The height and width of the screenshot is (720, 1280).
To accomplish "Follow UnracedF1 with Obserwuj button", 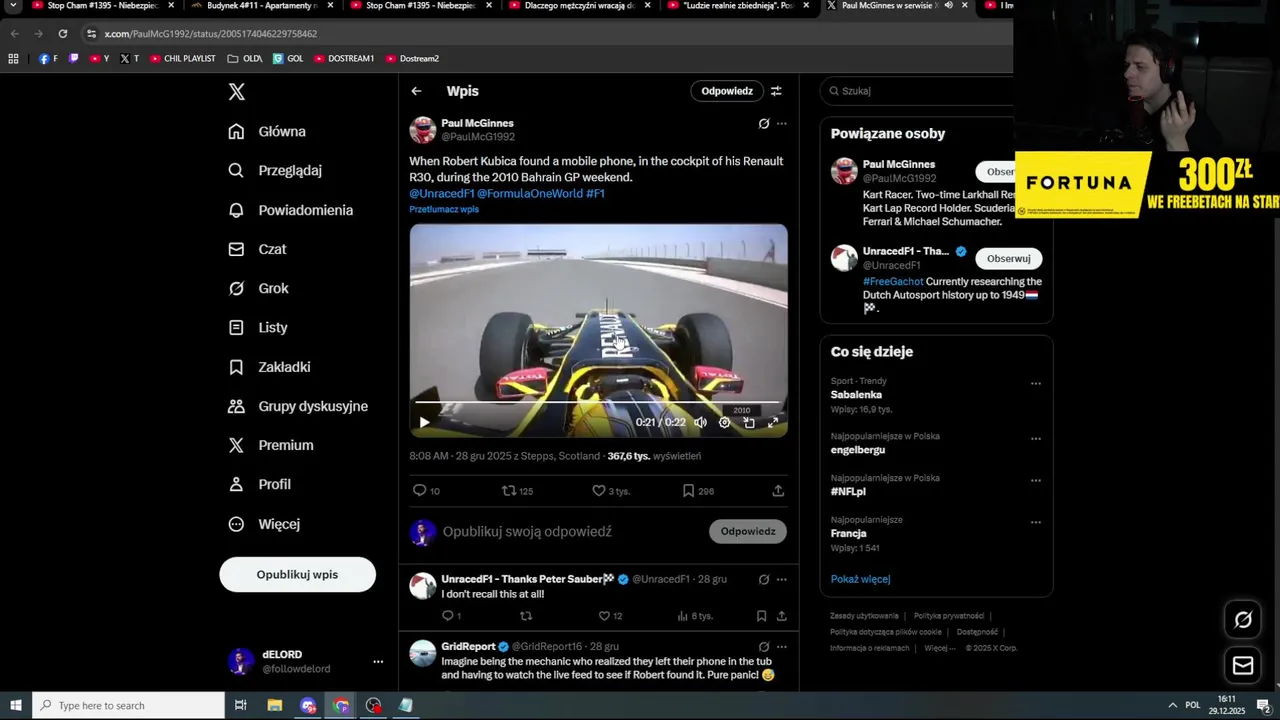I will 1008,258.
